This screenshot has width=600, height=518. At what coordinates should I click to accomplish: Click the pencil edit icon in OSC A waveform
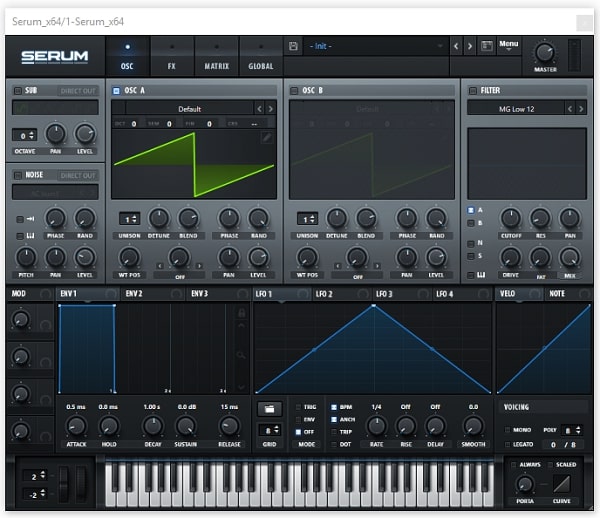(x=267, y=138)
